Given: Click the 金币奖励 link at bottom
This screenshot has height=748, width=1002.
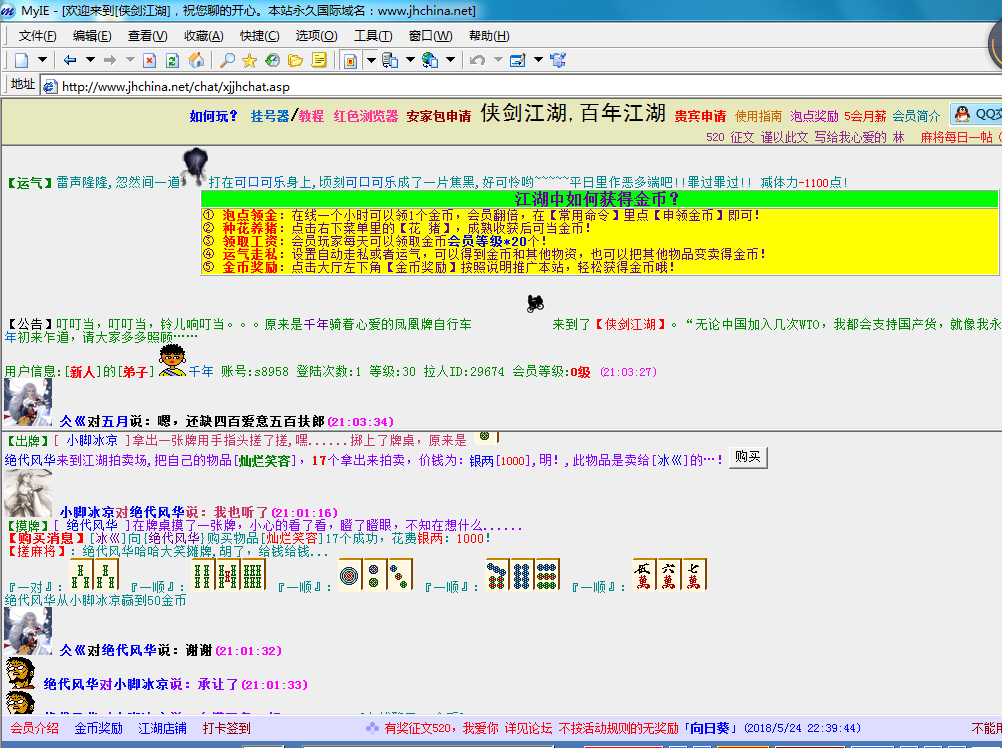Looking at the screenshot, I should point(98,728).
